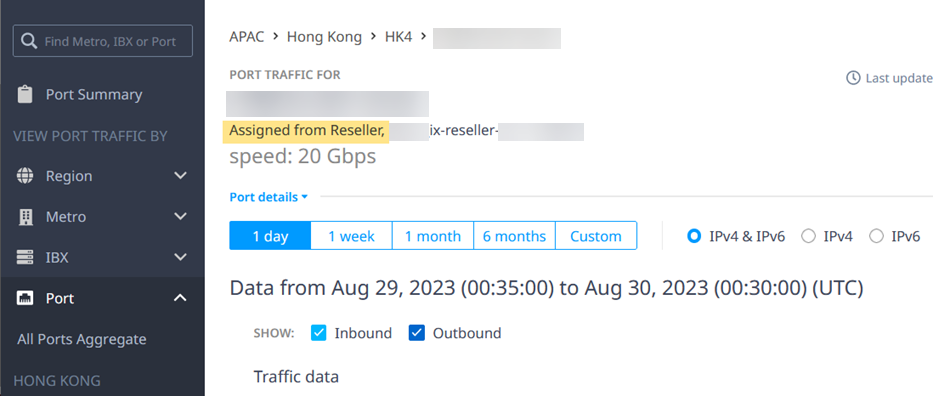Screen dimensions: 933x396
Task: Click the Last updated clock icon
Action: pyautogui.click(x=853, y=78)
